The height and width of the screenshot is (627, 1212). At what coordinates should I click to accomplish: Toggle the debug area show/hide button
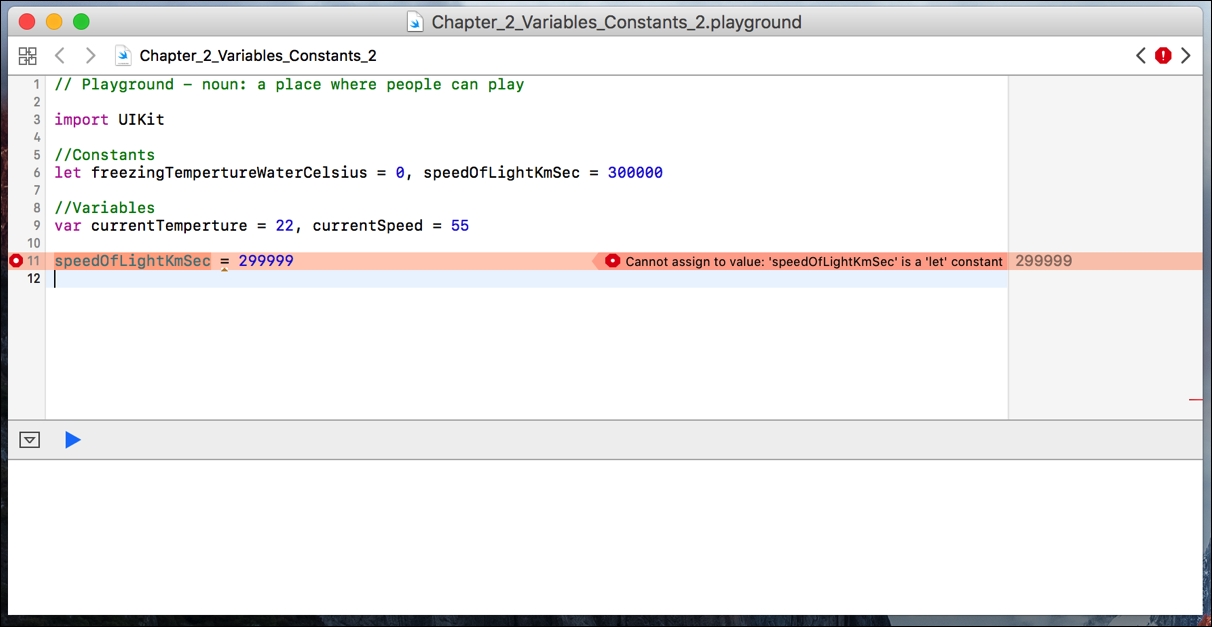[x=30, y=439]
